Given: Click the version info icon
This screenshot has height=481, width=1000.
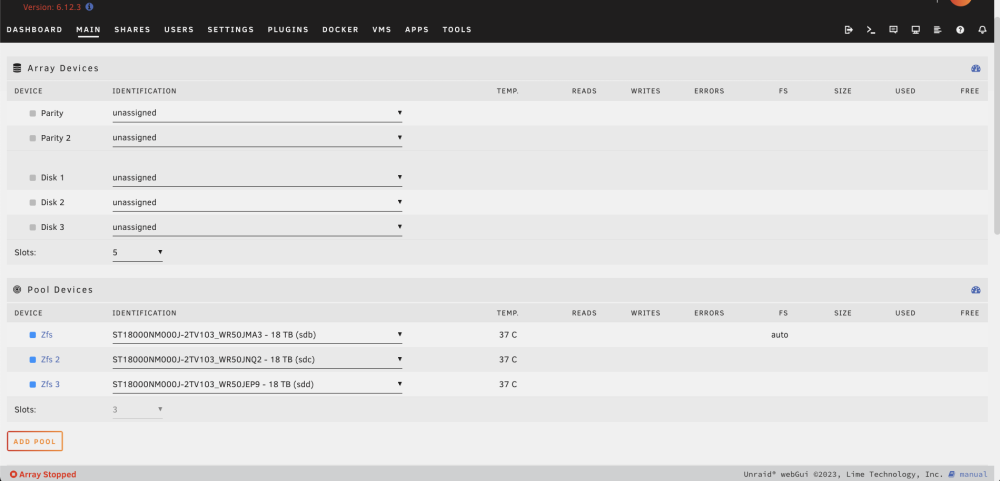Looking at the screenshot, I should pyautogui.click(x=89, y=7).
